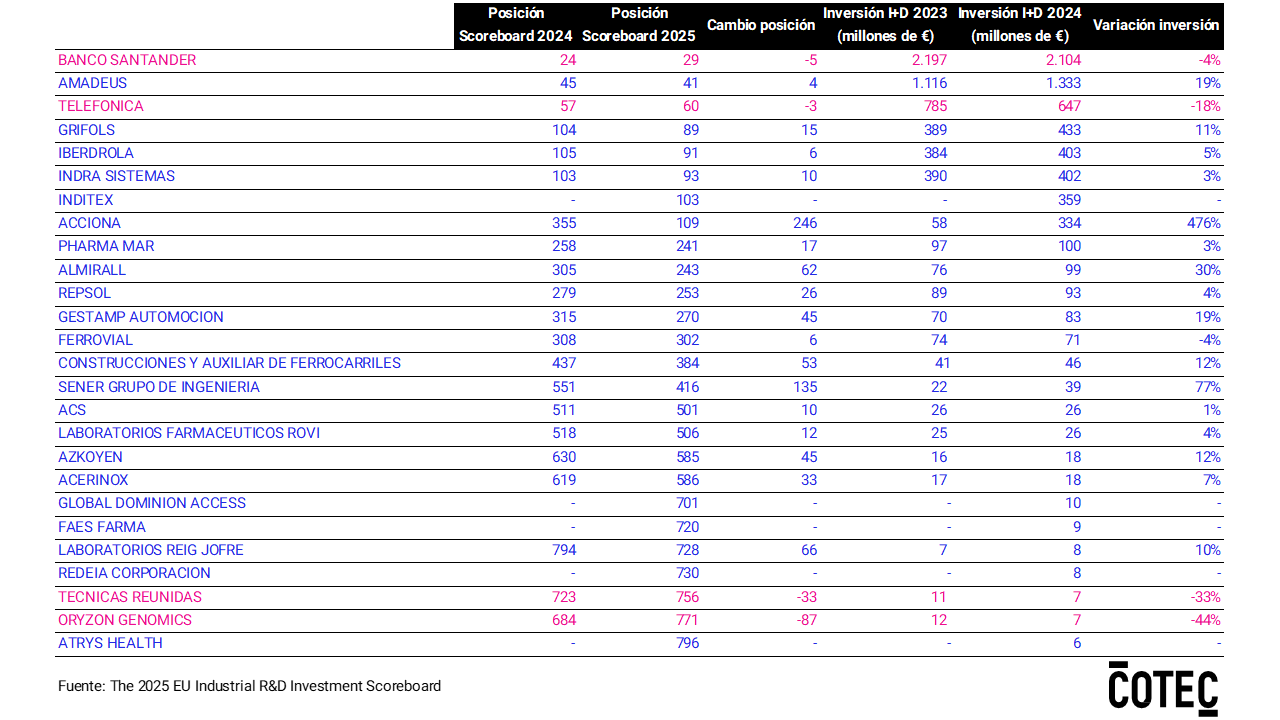Click the COTEC logo
This screenshot has height=720, width=1280.
(1163, 688)
